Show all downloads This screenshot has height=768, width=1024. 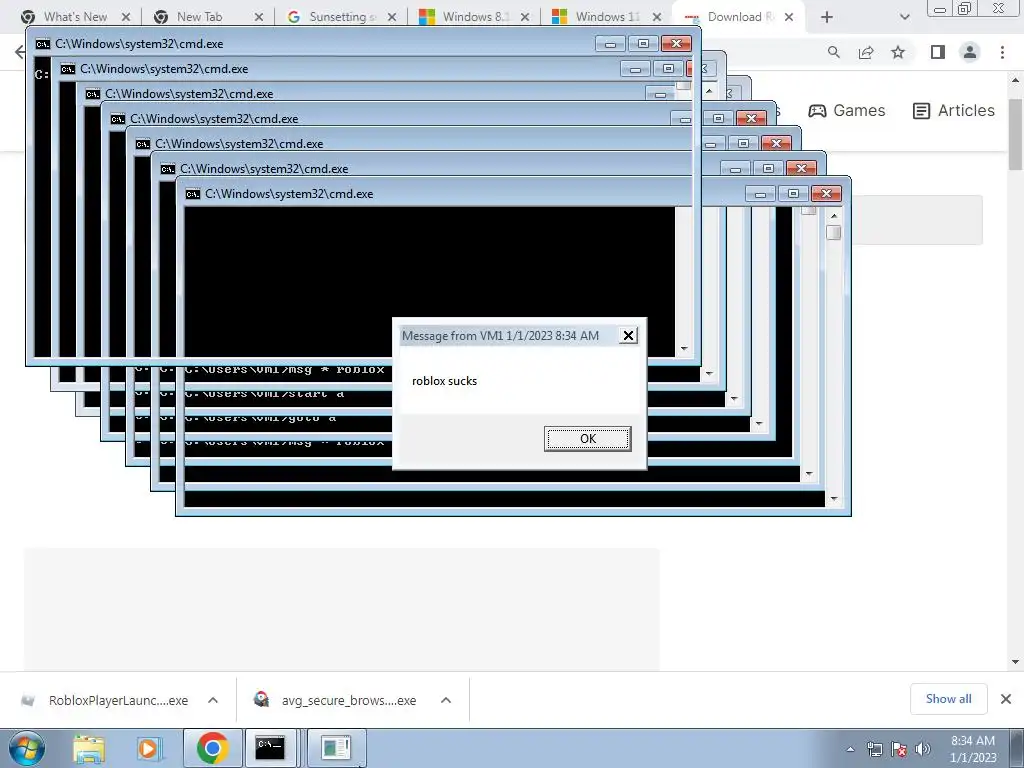pyautogui.click(x=948, y=699)
